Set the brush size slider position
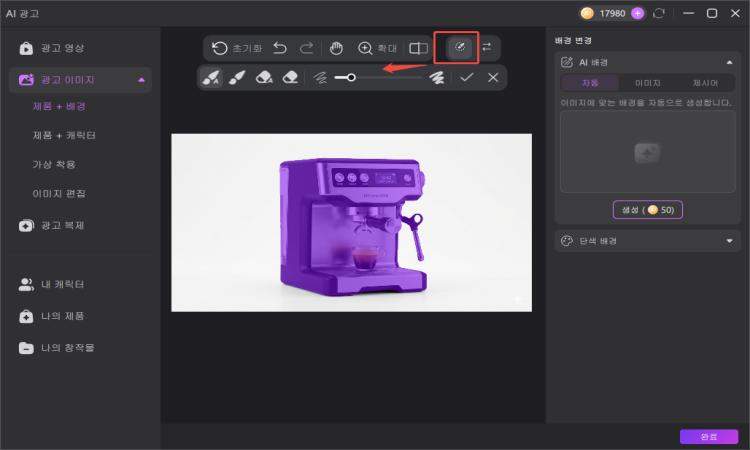Image resolution: width=750 pixels, height=450 pixels. 351,77
